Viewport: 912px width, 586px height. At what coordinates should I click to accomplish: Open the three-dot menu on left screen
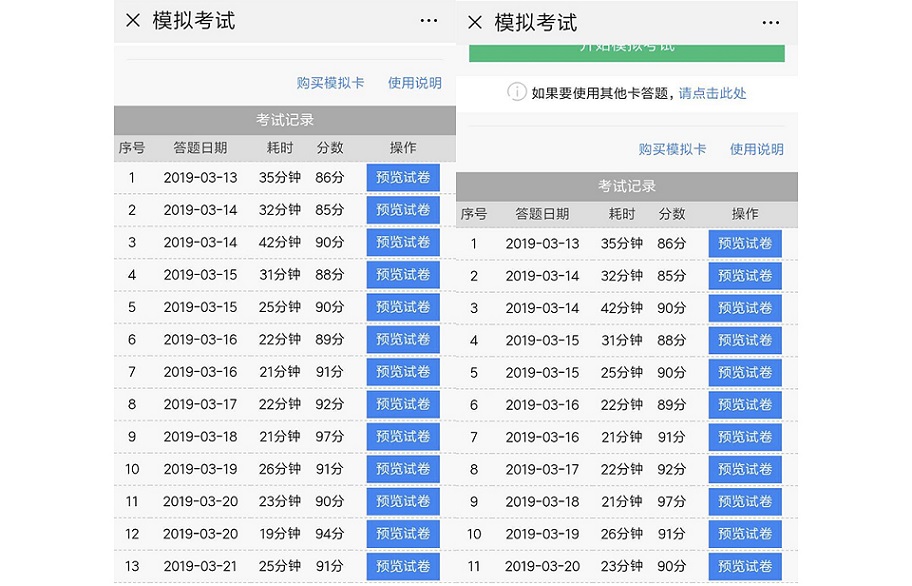point(429,21)
